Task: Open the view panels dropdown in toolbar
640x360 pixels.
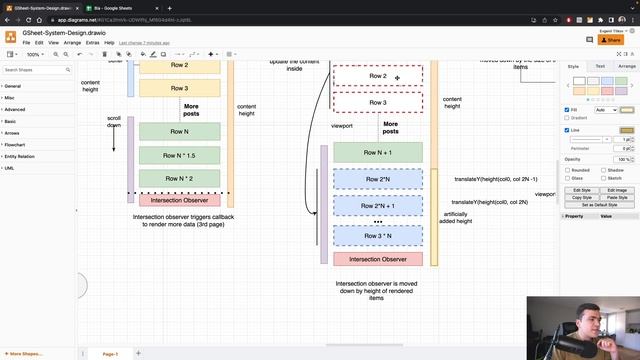Action: click(12, 54)
